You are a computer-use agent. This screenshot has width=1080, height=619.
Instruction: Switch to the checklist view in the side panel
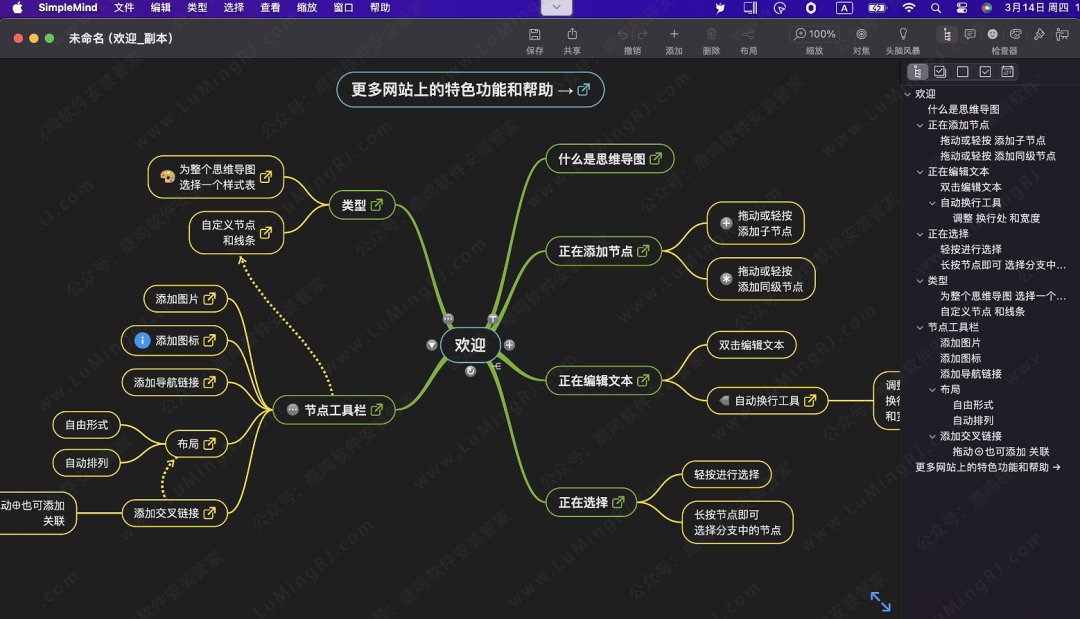tap(940, 71)
